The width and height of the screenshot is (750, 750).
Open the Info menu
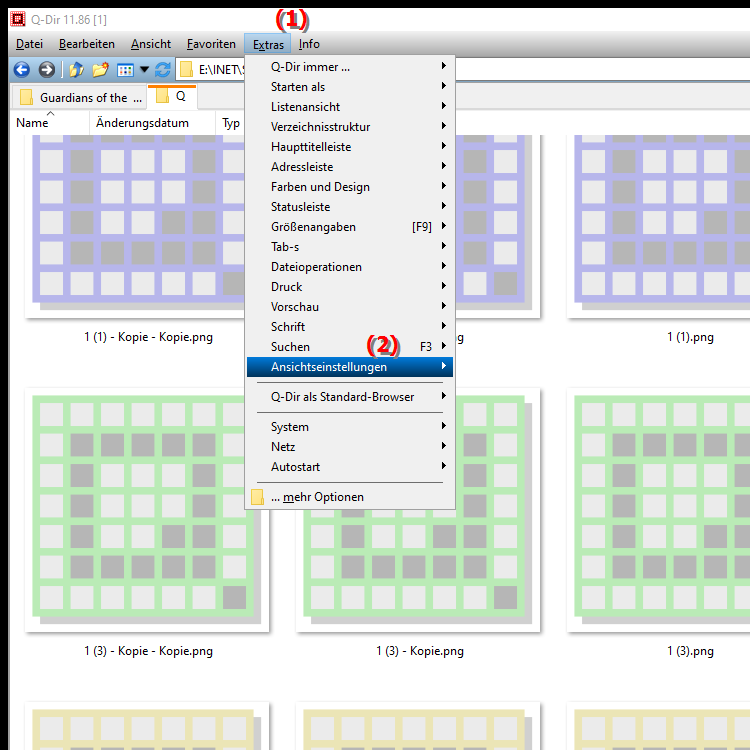(x=309, y=44)
